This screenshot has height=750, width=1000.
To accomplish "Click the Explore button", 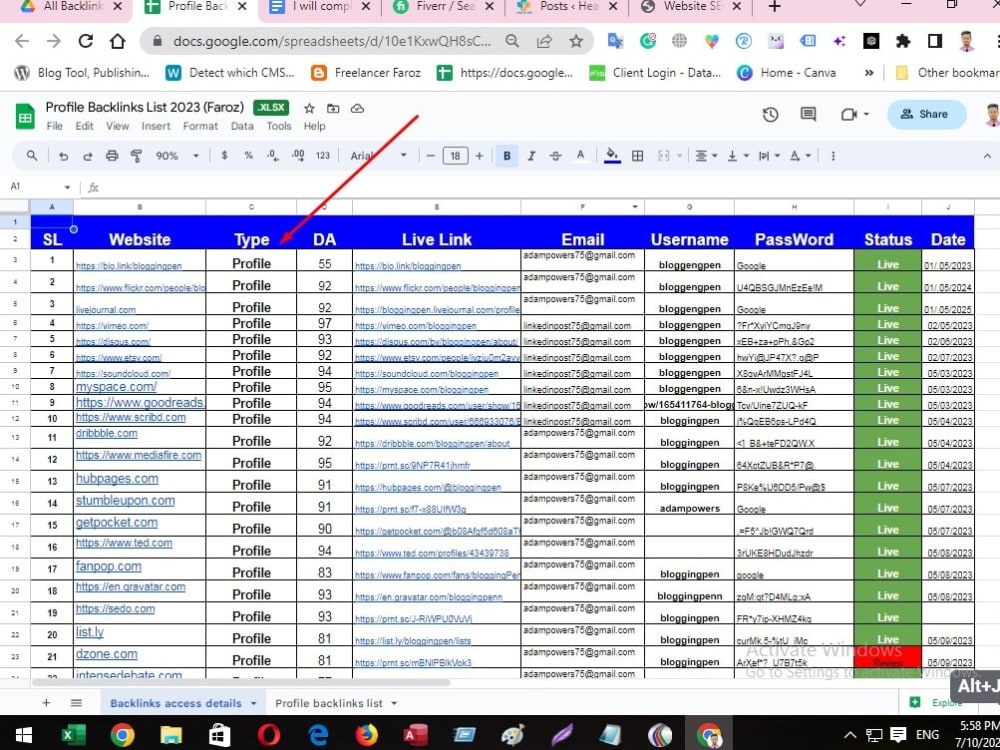I will (x=936, y=702).
